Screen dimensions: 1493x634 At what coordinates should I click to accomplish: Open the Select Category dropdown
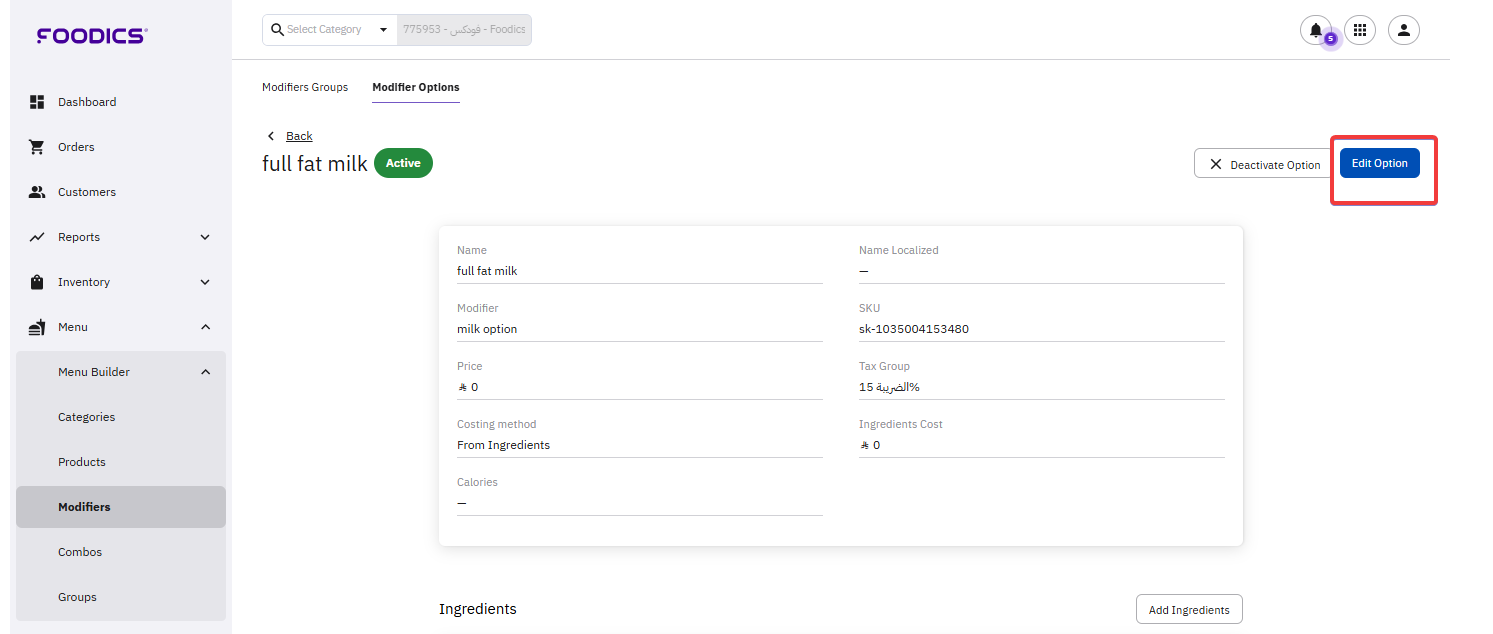tap(330, 30)
